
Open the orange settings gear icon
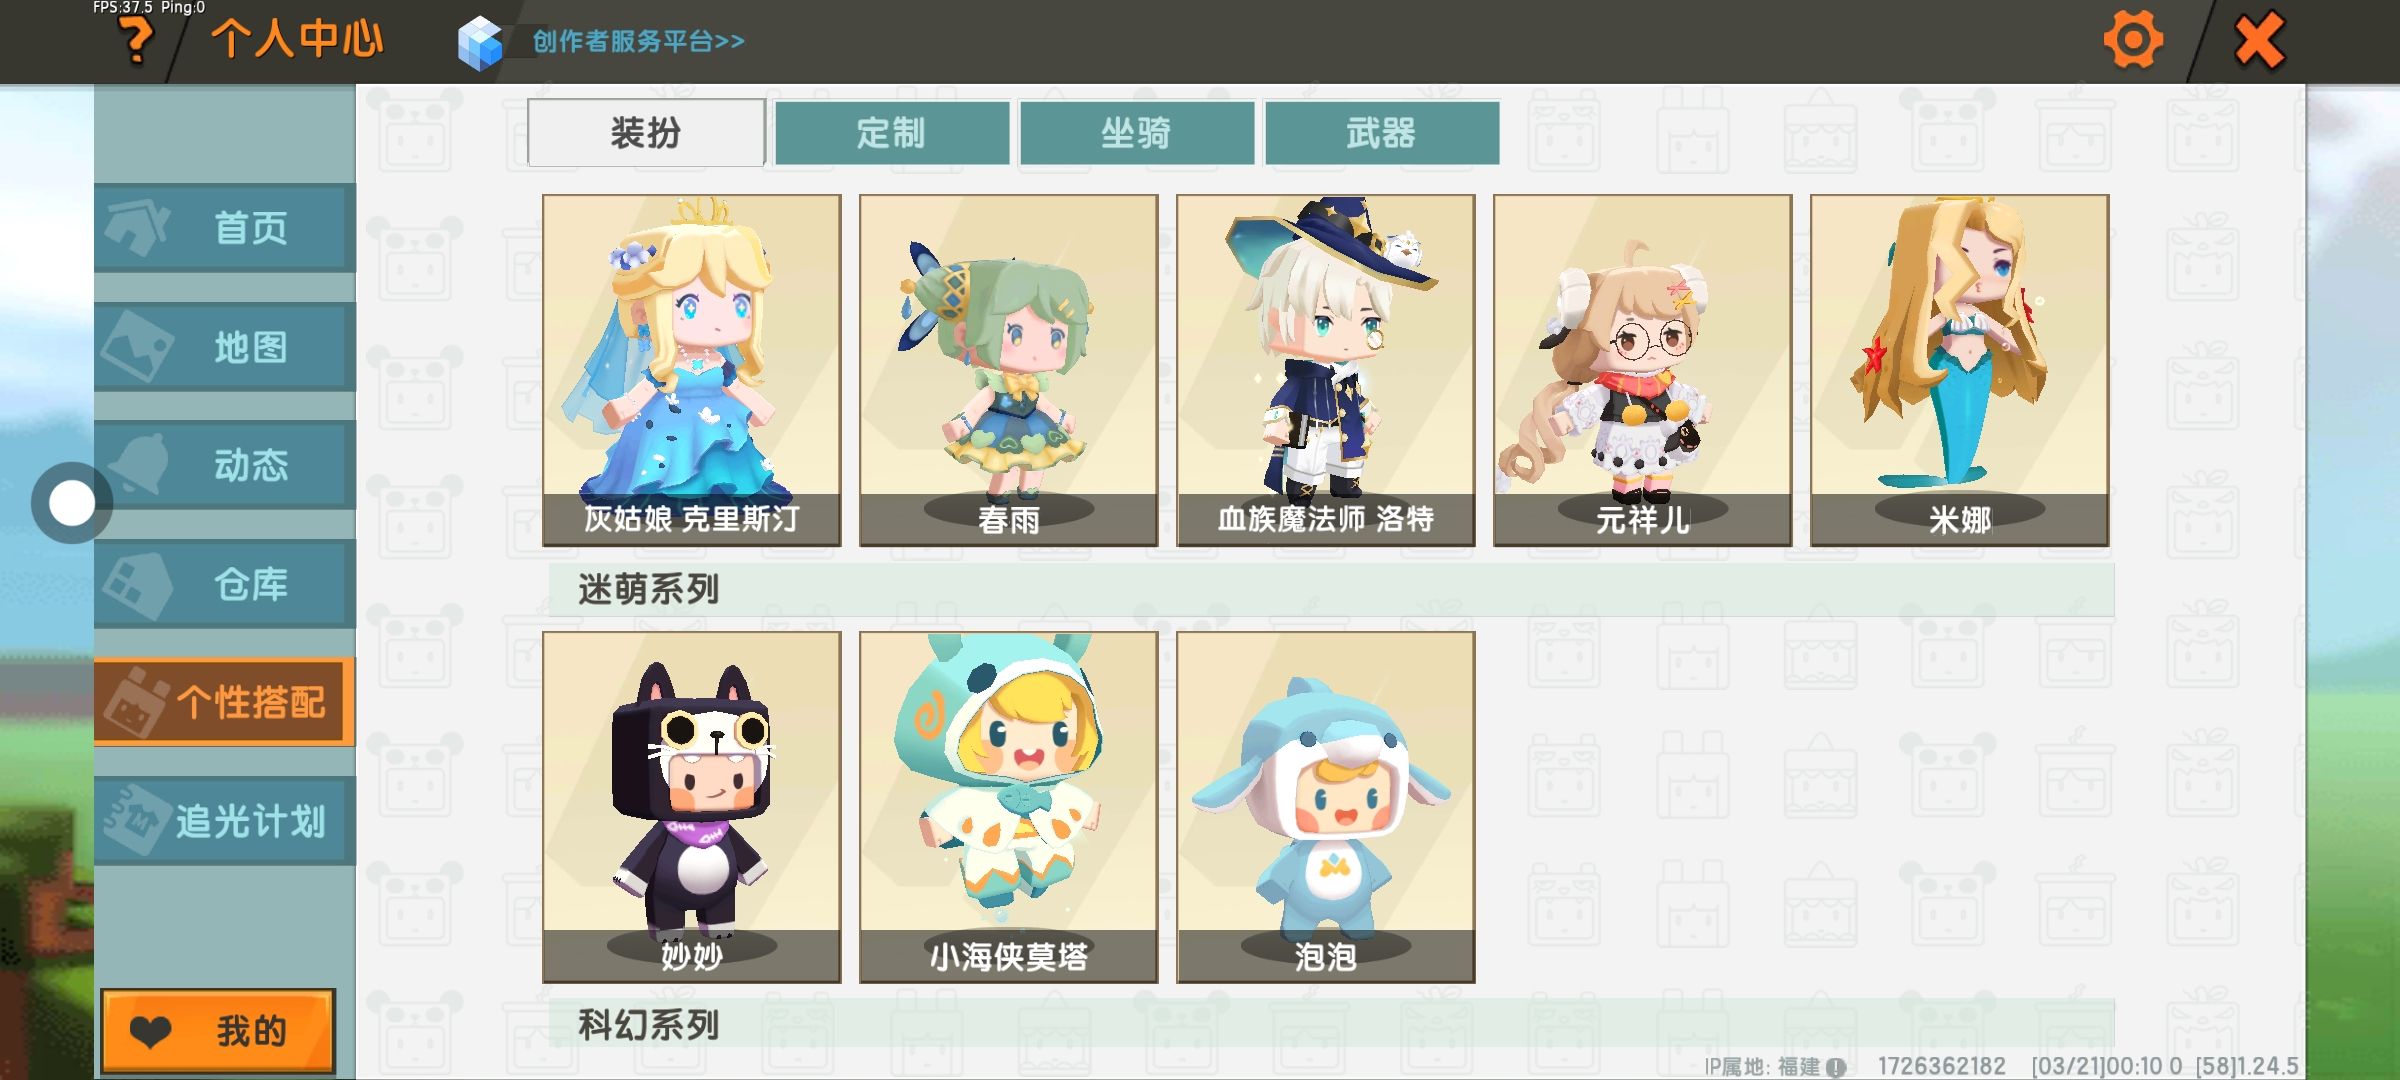(2132, 41)
